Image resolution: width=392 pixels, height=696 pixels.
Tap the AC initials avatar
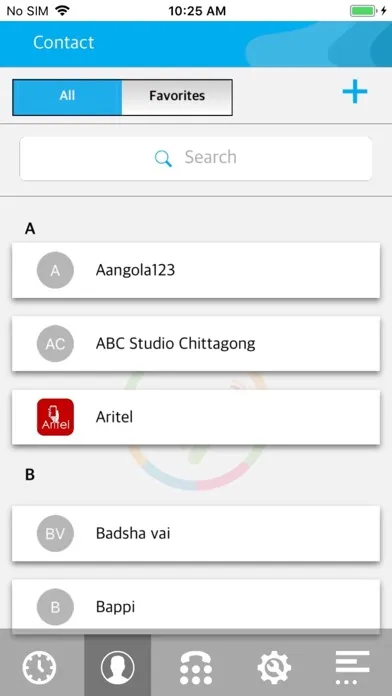[55, 344]
